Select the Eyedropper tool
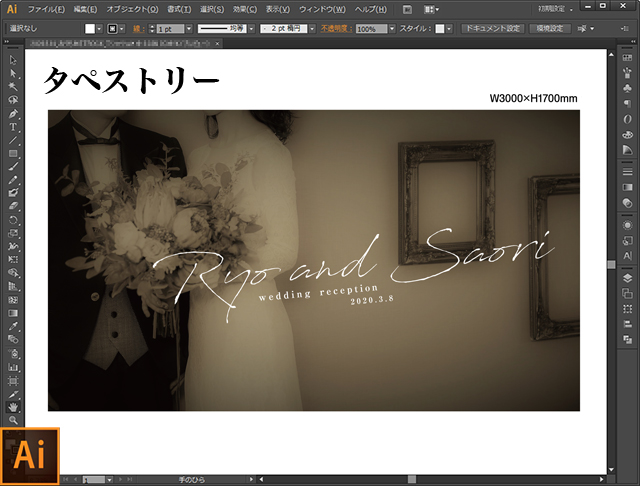640x486 pixels. [x=13, y=326]
